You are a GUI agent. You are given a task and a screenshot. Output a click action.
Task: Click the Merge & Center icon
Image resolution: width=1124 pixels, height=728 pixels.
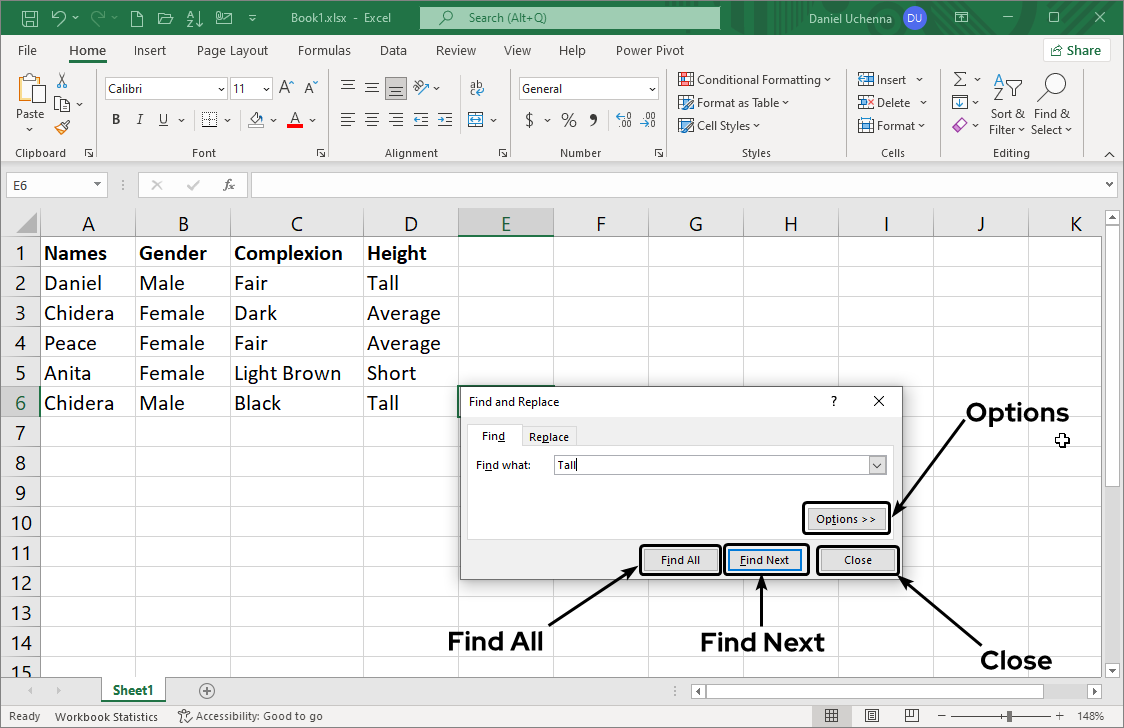[x=476, y=120]
